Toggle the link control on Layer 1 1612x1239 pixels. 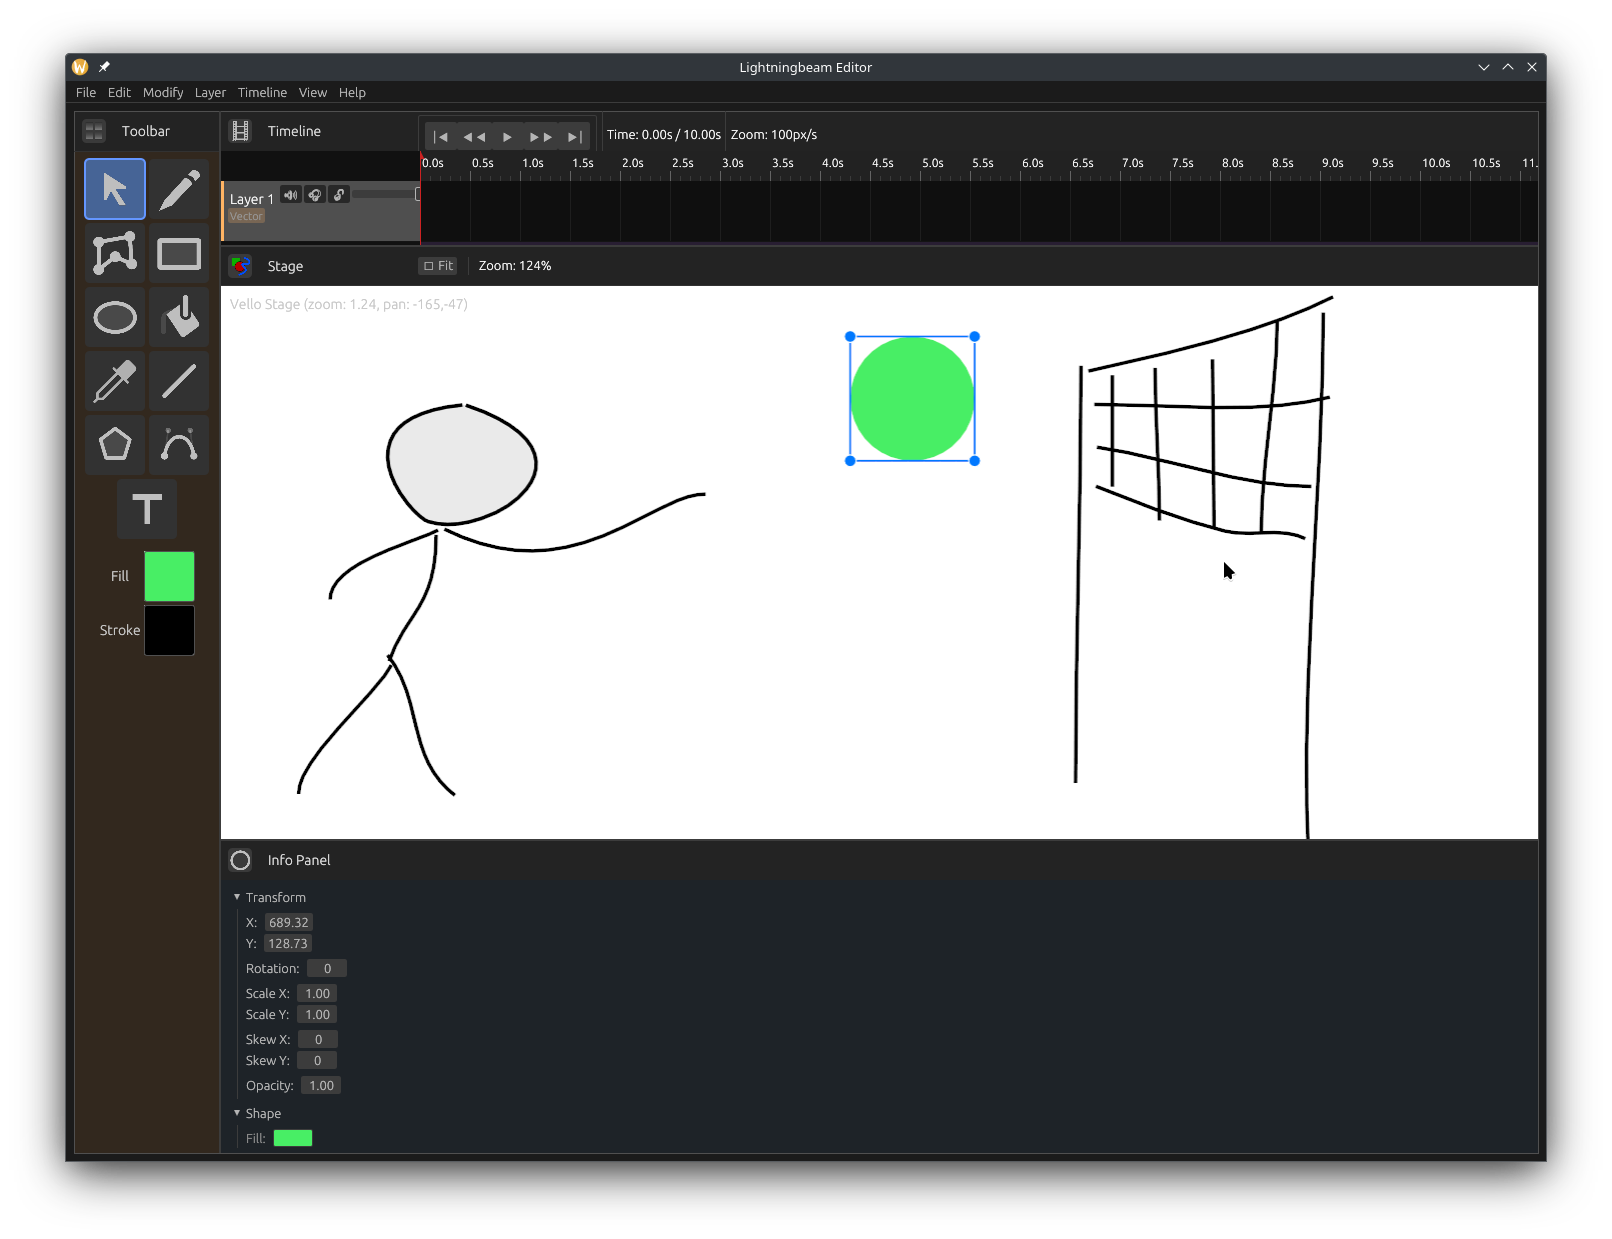[339, 194]
